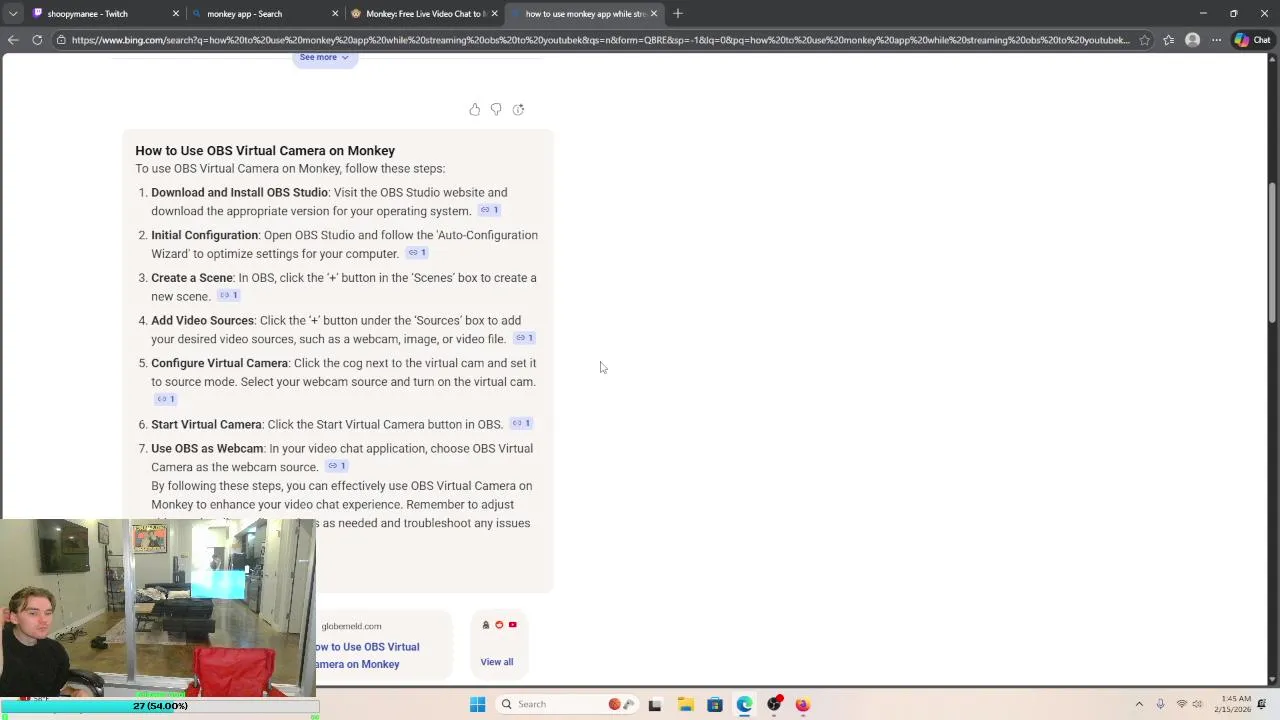Click the vertical page scrollbar
The width and height of the screenshot is (1280, 720).
click(1272, 254)
